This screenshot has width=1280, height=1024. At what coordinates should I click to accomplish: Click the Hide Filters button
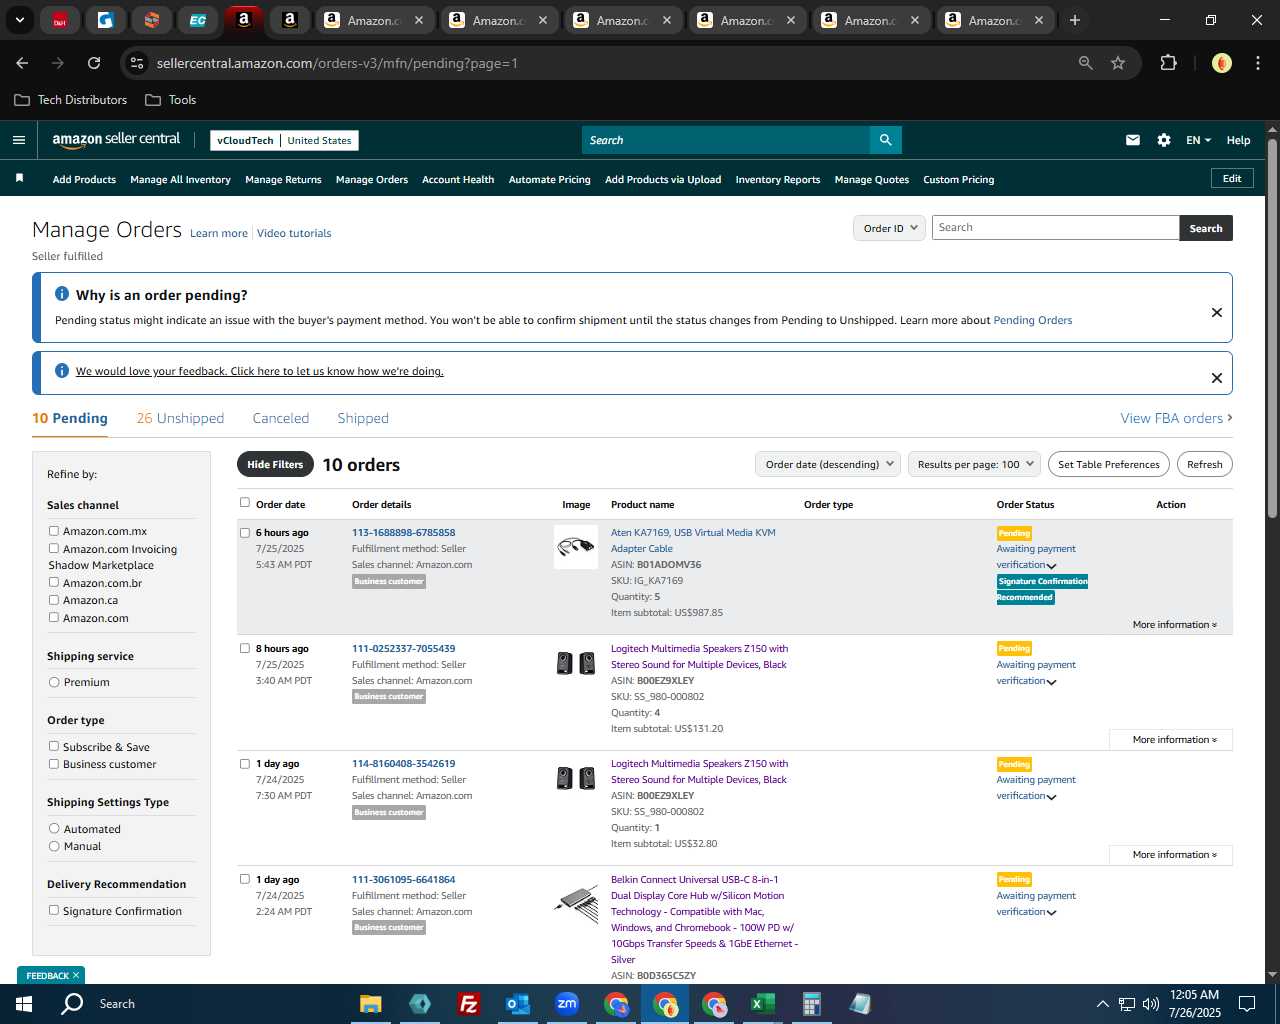coord(275,464)
